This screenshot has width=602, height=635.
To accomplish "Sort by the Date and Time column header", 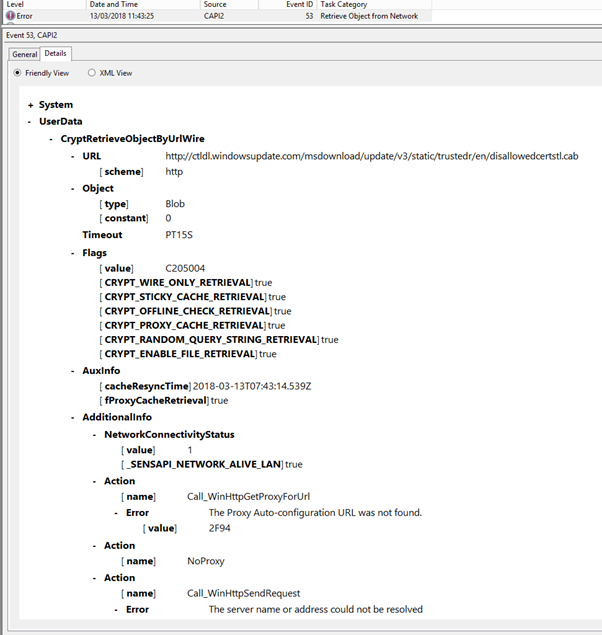I will 140,5.
